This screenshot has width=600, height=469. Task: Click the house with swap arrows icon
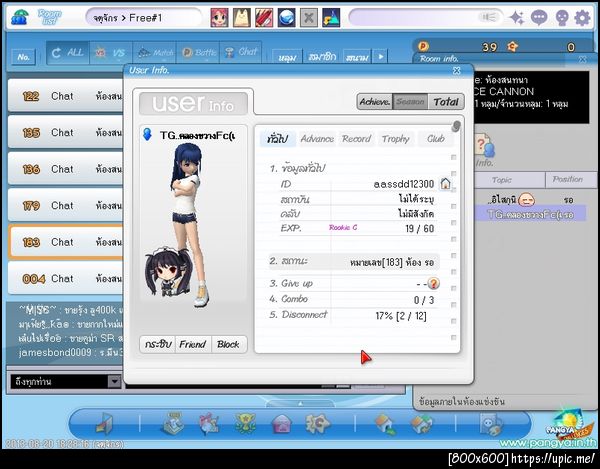pos(422,424)
